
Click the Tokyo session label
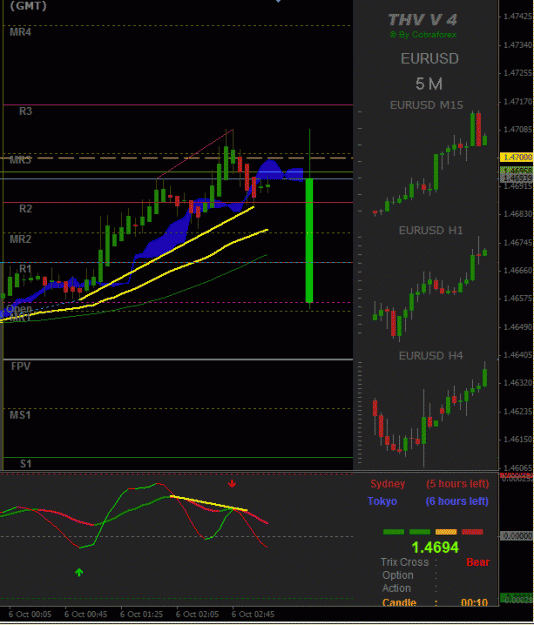382,501
